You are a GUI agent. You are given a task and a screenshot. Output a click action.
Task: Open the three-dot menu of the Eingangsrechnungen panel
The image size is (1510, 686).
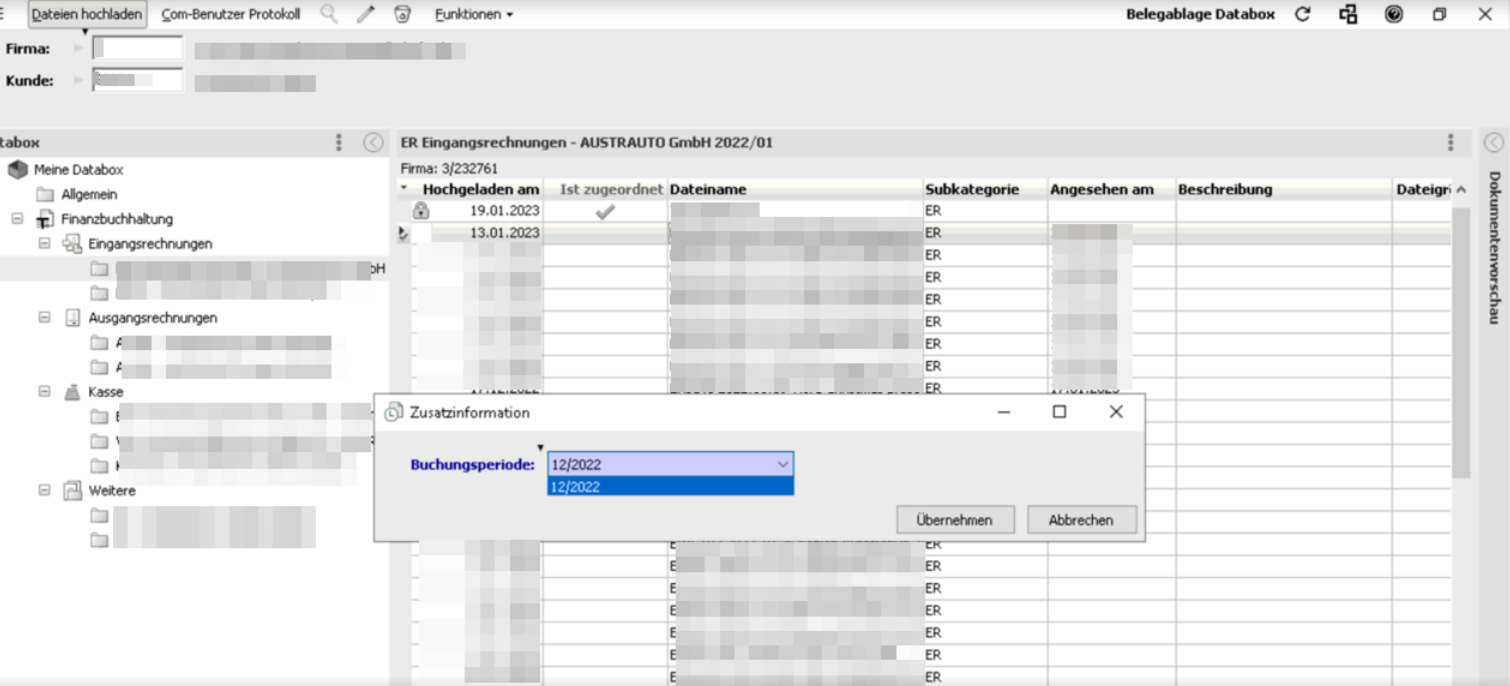coord(1450,142)
